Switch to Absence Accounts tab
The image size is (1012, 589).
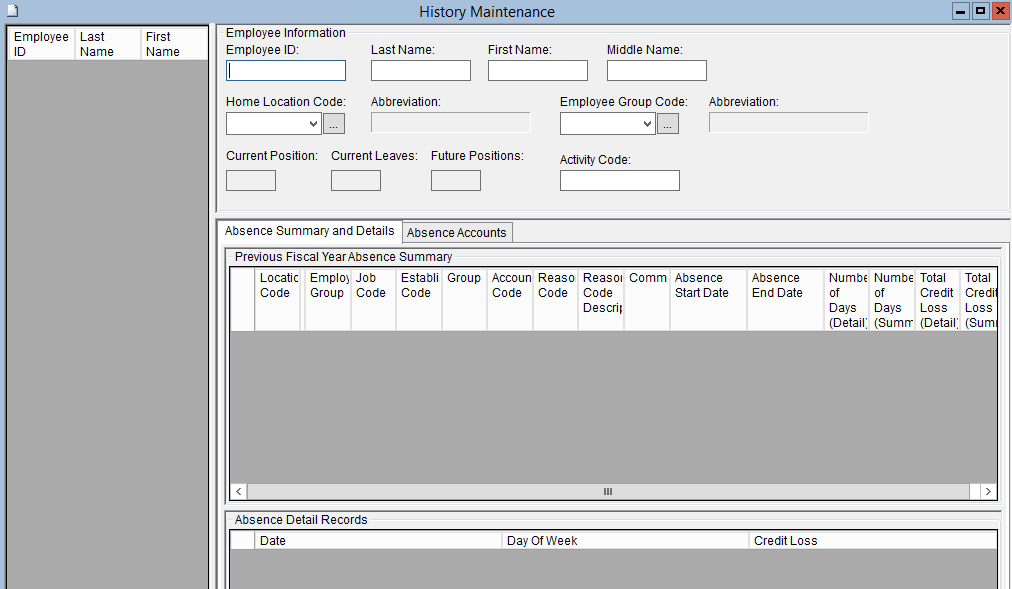click(457, 232)
